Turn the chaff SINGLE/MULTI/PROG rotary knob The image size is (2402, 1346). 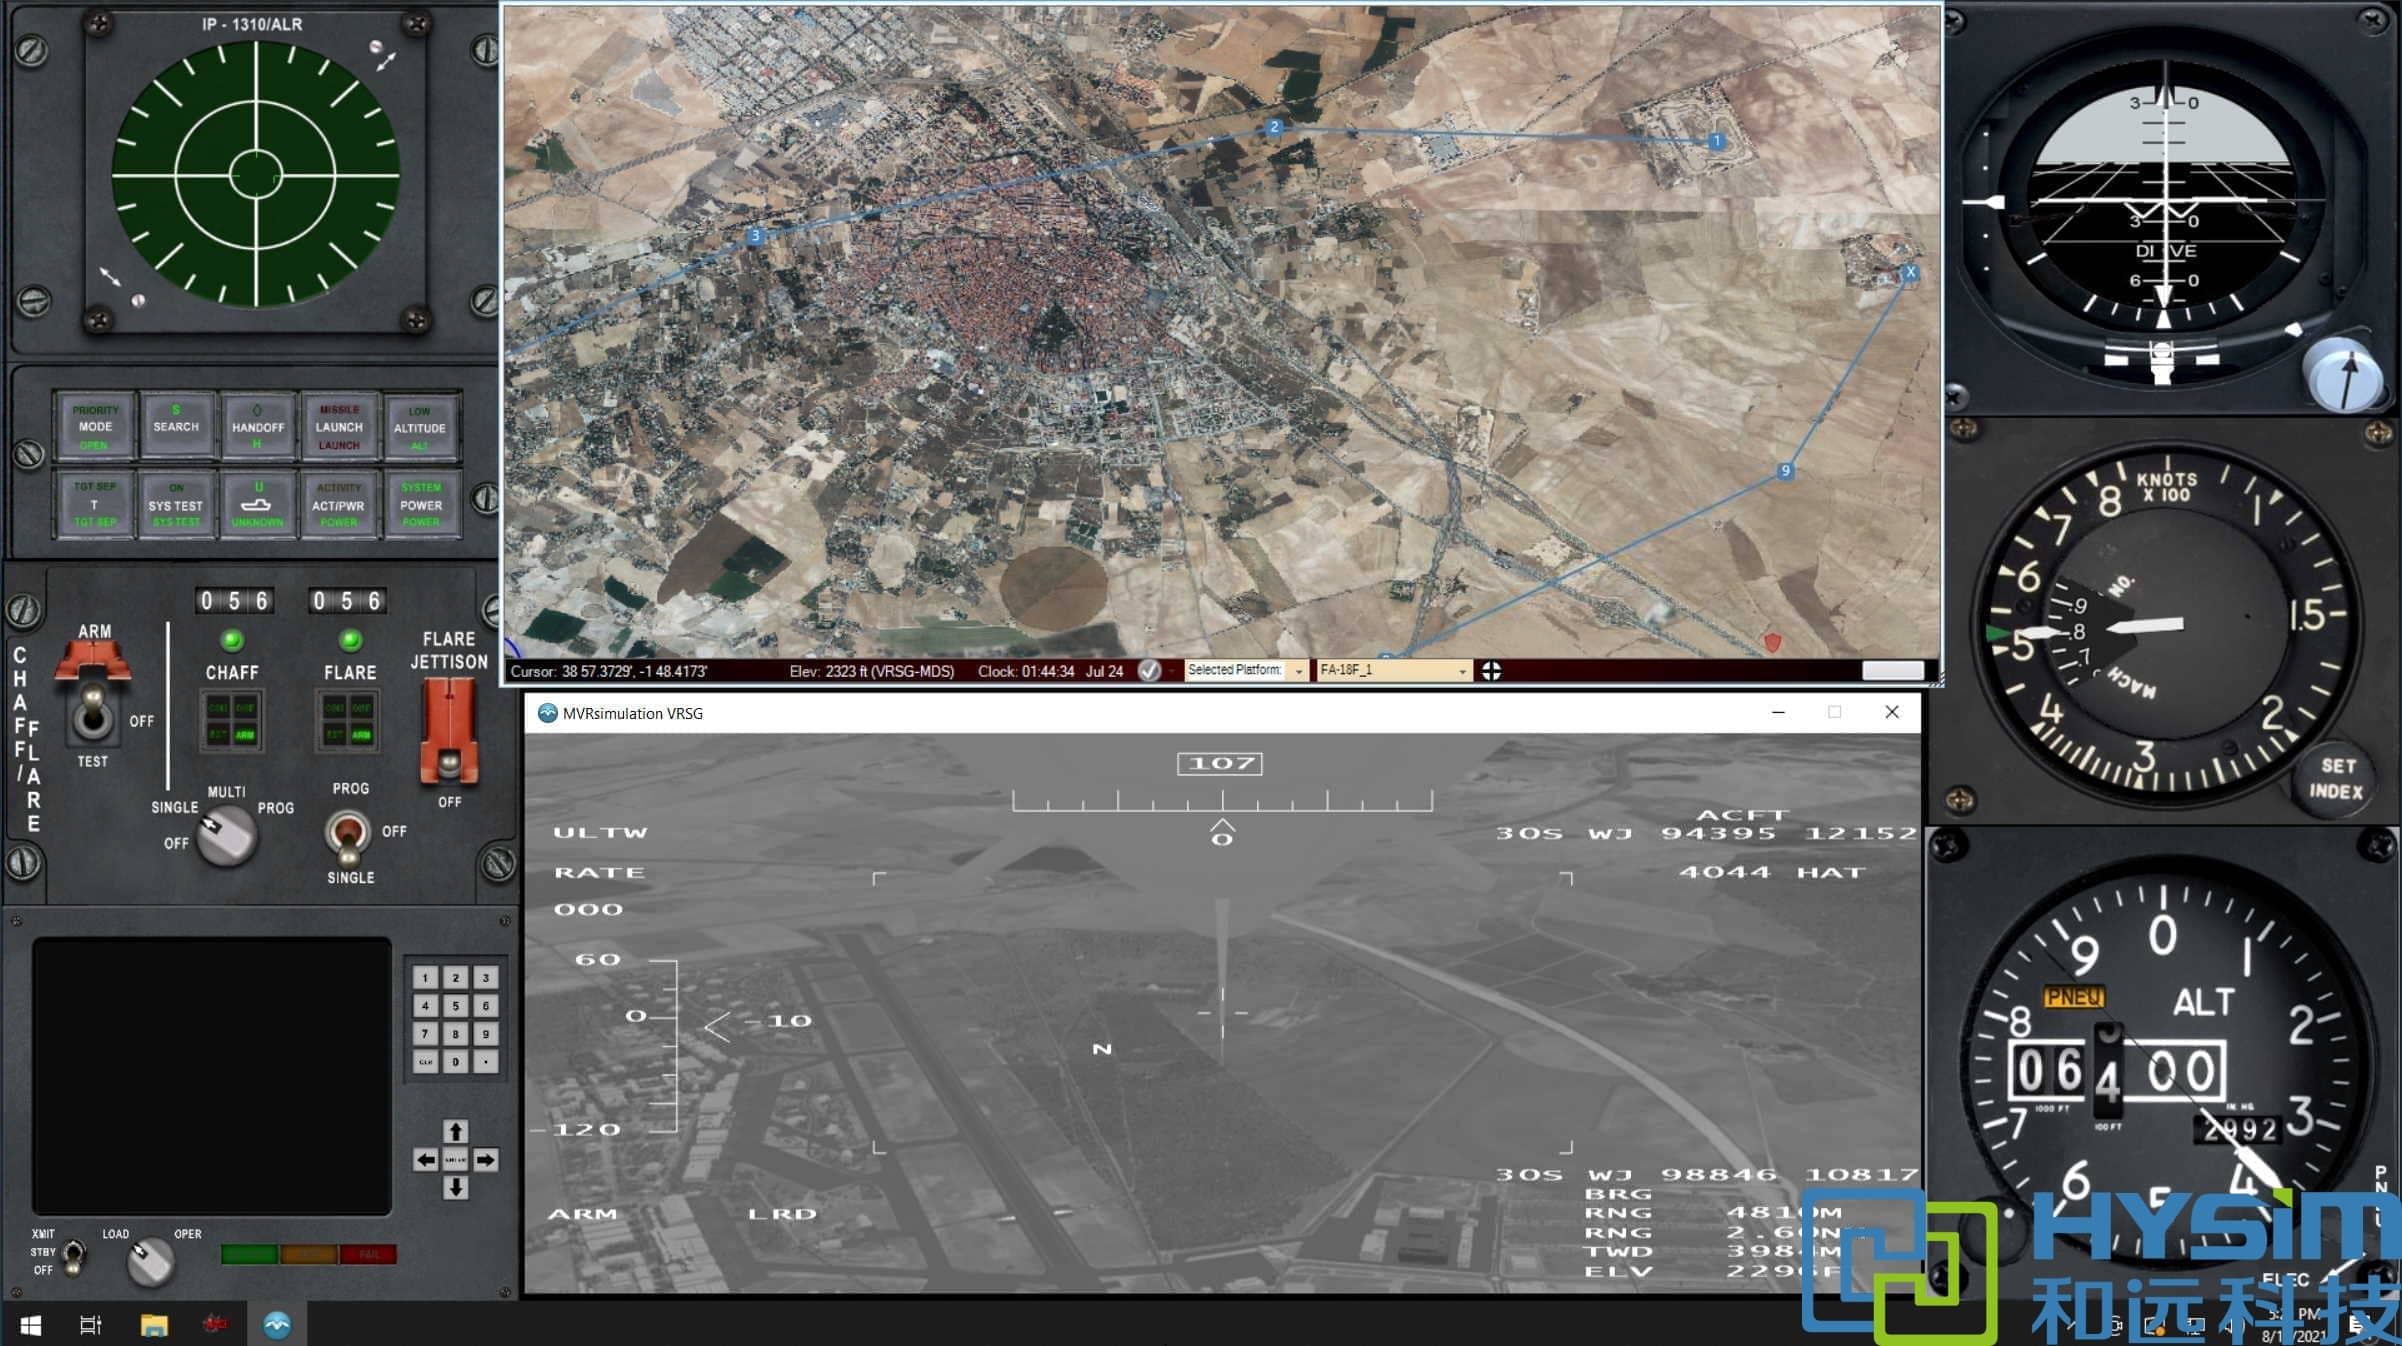pyautogui.click(x=226, y=835)
